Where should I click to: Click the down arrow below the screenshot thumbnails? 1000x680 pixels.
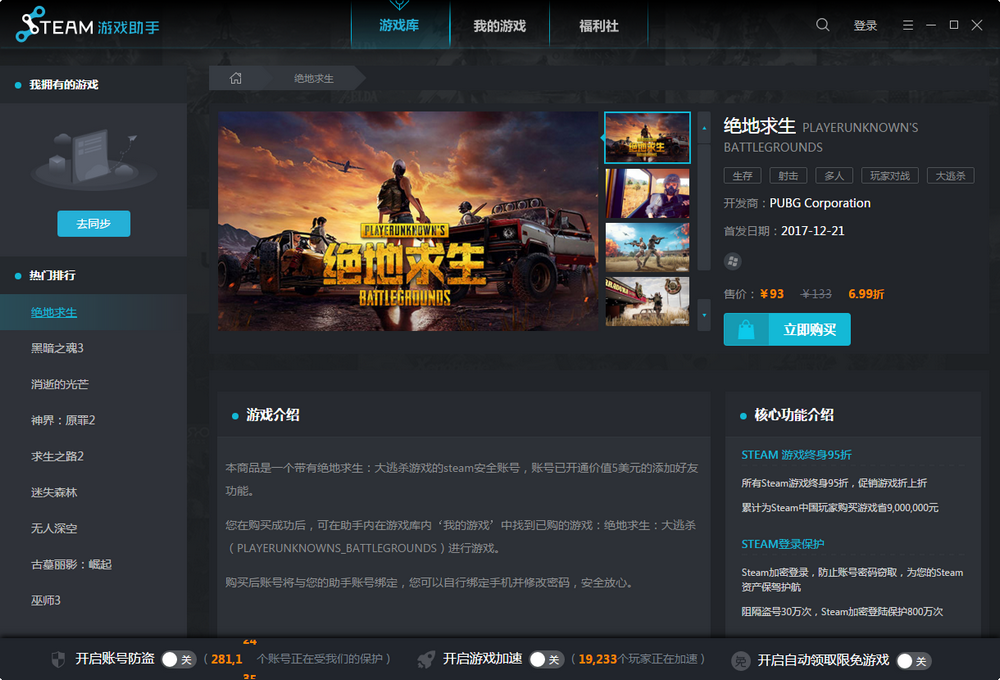[x=704, y=314]
